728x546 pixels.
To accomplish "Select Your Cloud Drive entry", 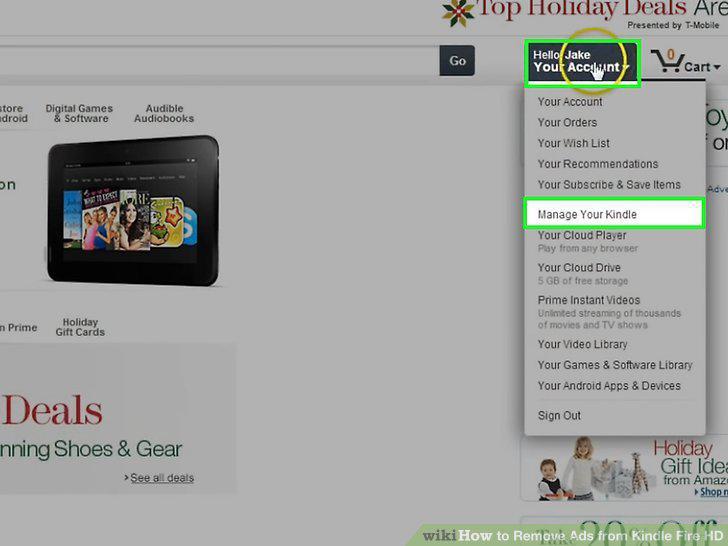I will pos(579,268).
